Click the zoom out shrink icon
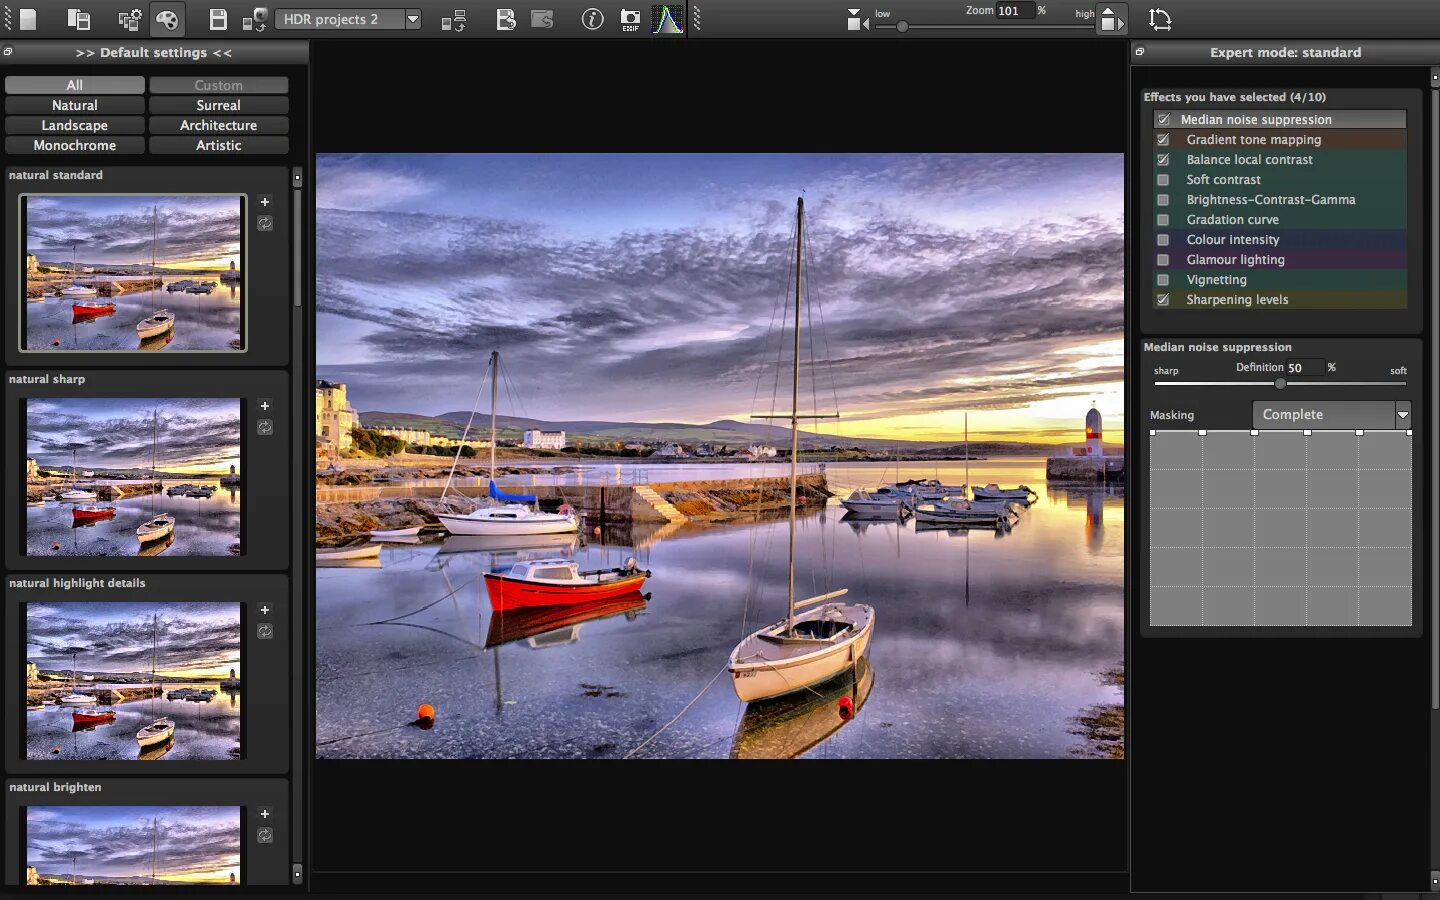This screenshot has width=1440, height=900. pos(857,19)
